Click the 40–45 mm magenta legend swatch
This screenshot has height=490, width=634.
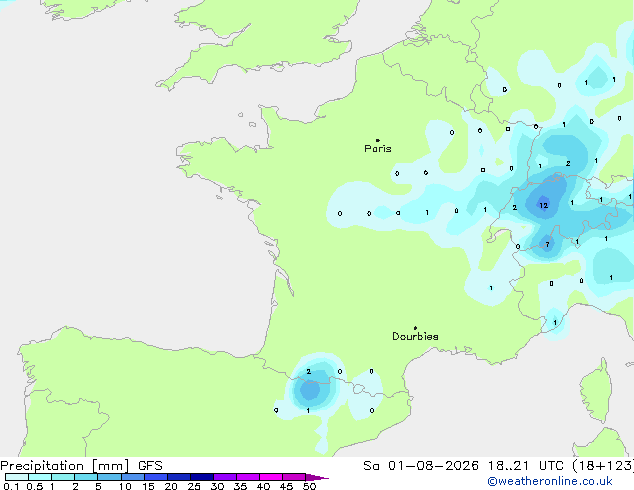click(x=271, y=477)
